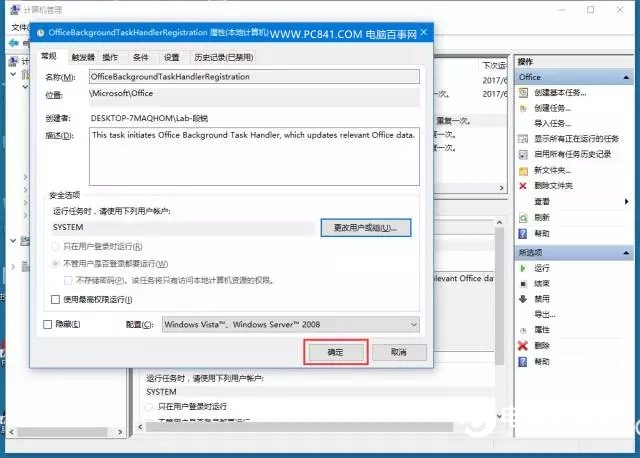Click the 帮助 icon under 所选项 section
Image resolution: width=640 pixels, height=458 pixels.
click(523, 362)
